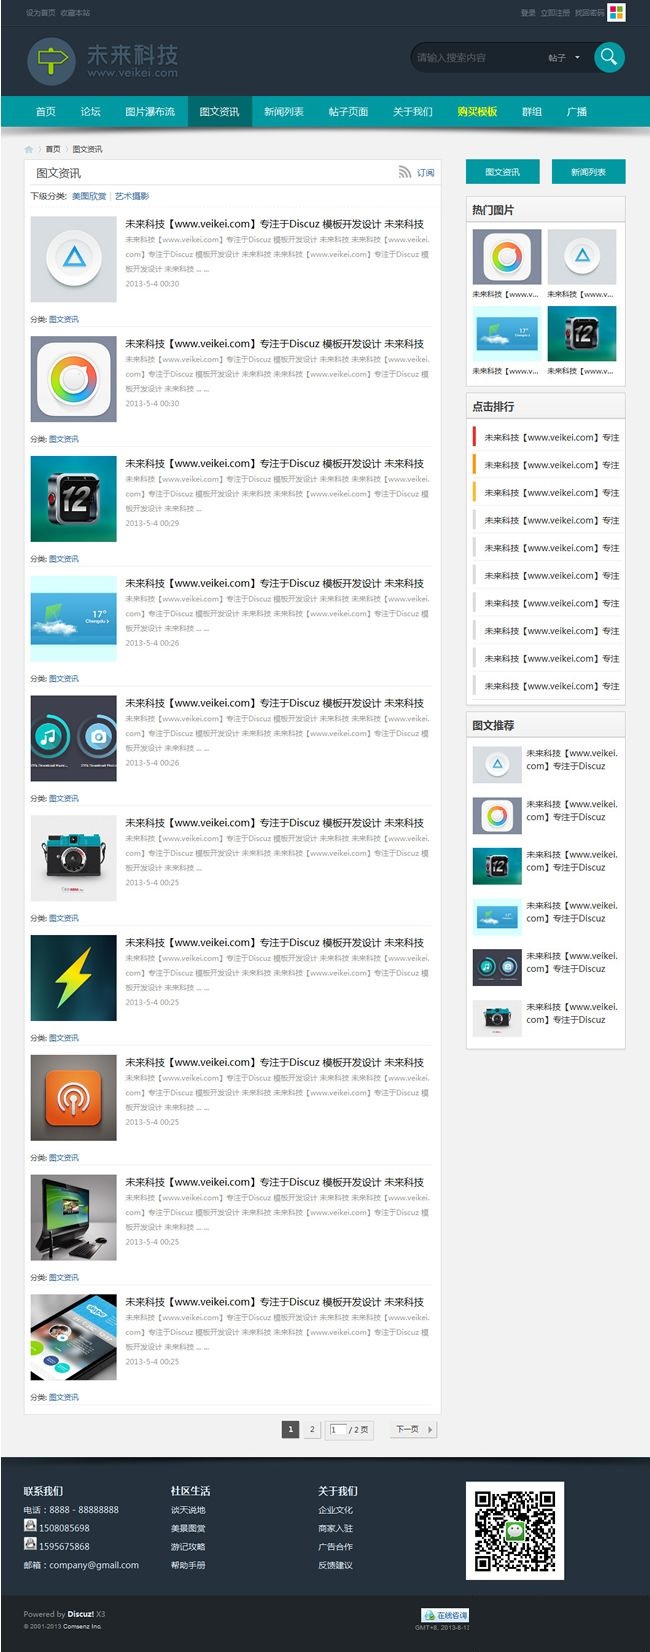Click the next page arrow button 下一页
The image size is (650, 1652).
413,1429
